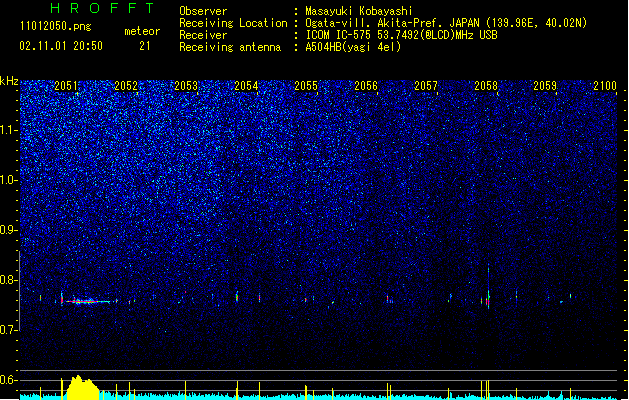Select the filename 11012050.png
Screen dimensions: 629x400
pyautogui.click(x=56, y=26)
